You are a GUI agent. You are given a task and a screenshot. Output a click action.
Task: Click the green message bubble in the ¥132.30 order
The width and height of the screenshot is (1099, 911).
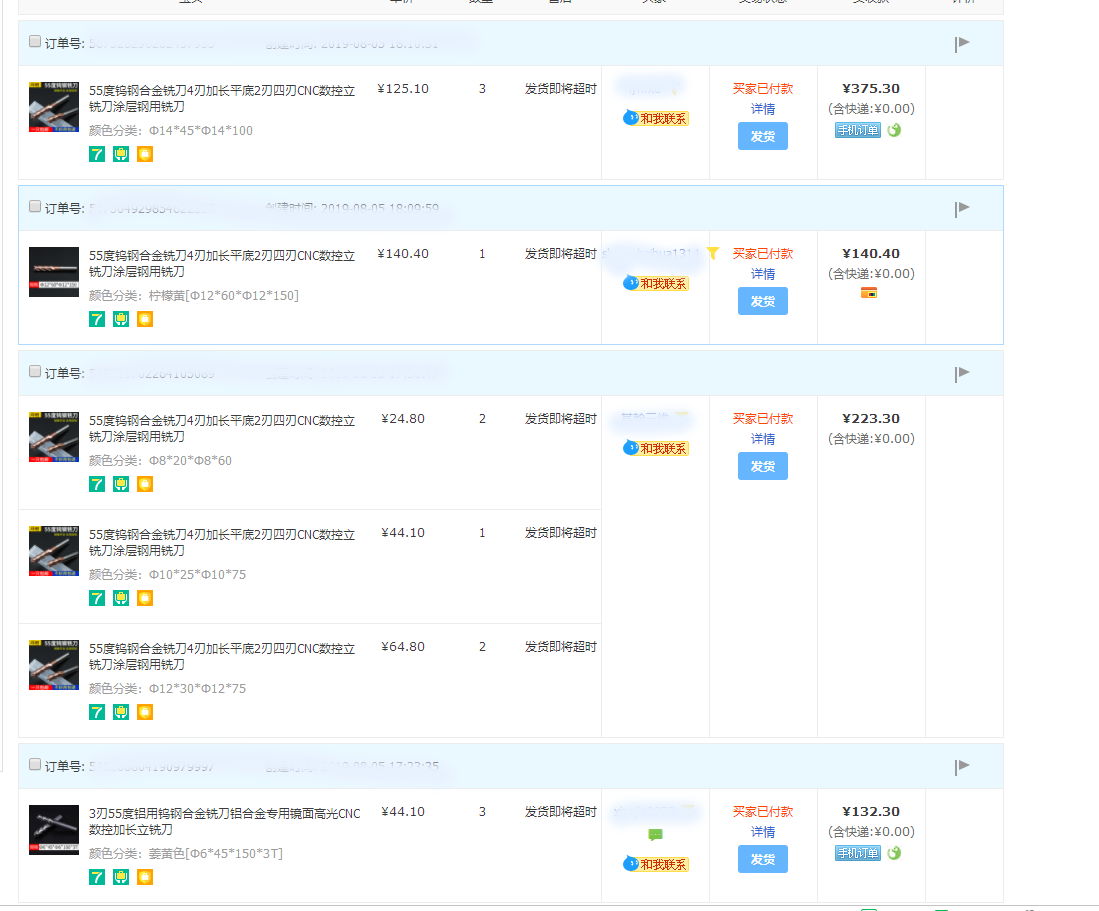click(x=655, y=835)
